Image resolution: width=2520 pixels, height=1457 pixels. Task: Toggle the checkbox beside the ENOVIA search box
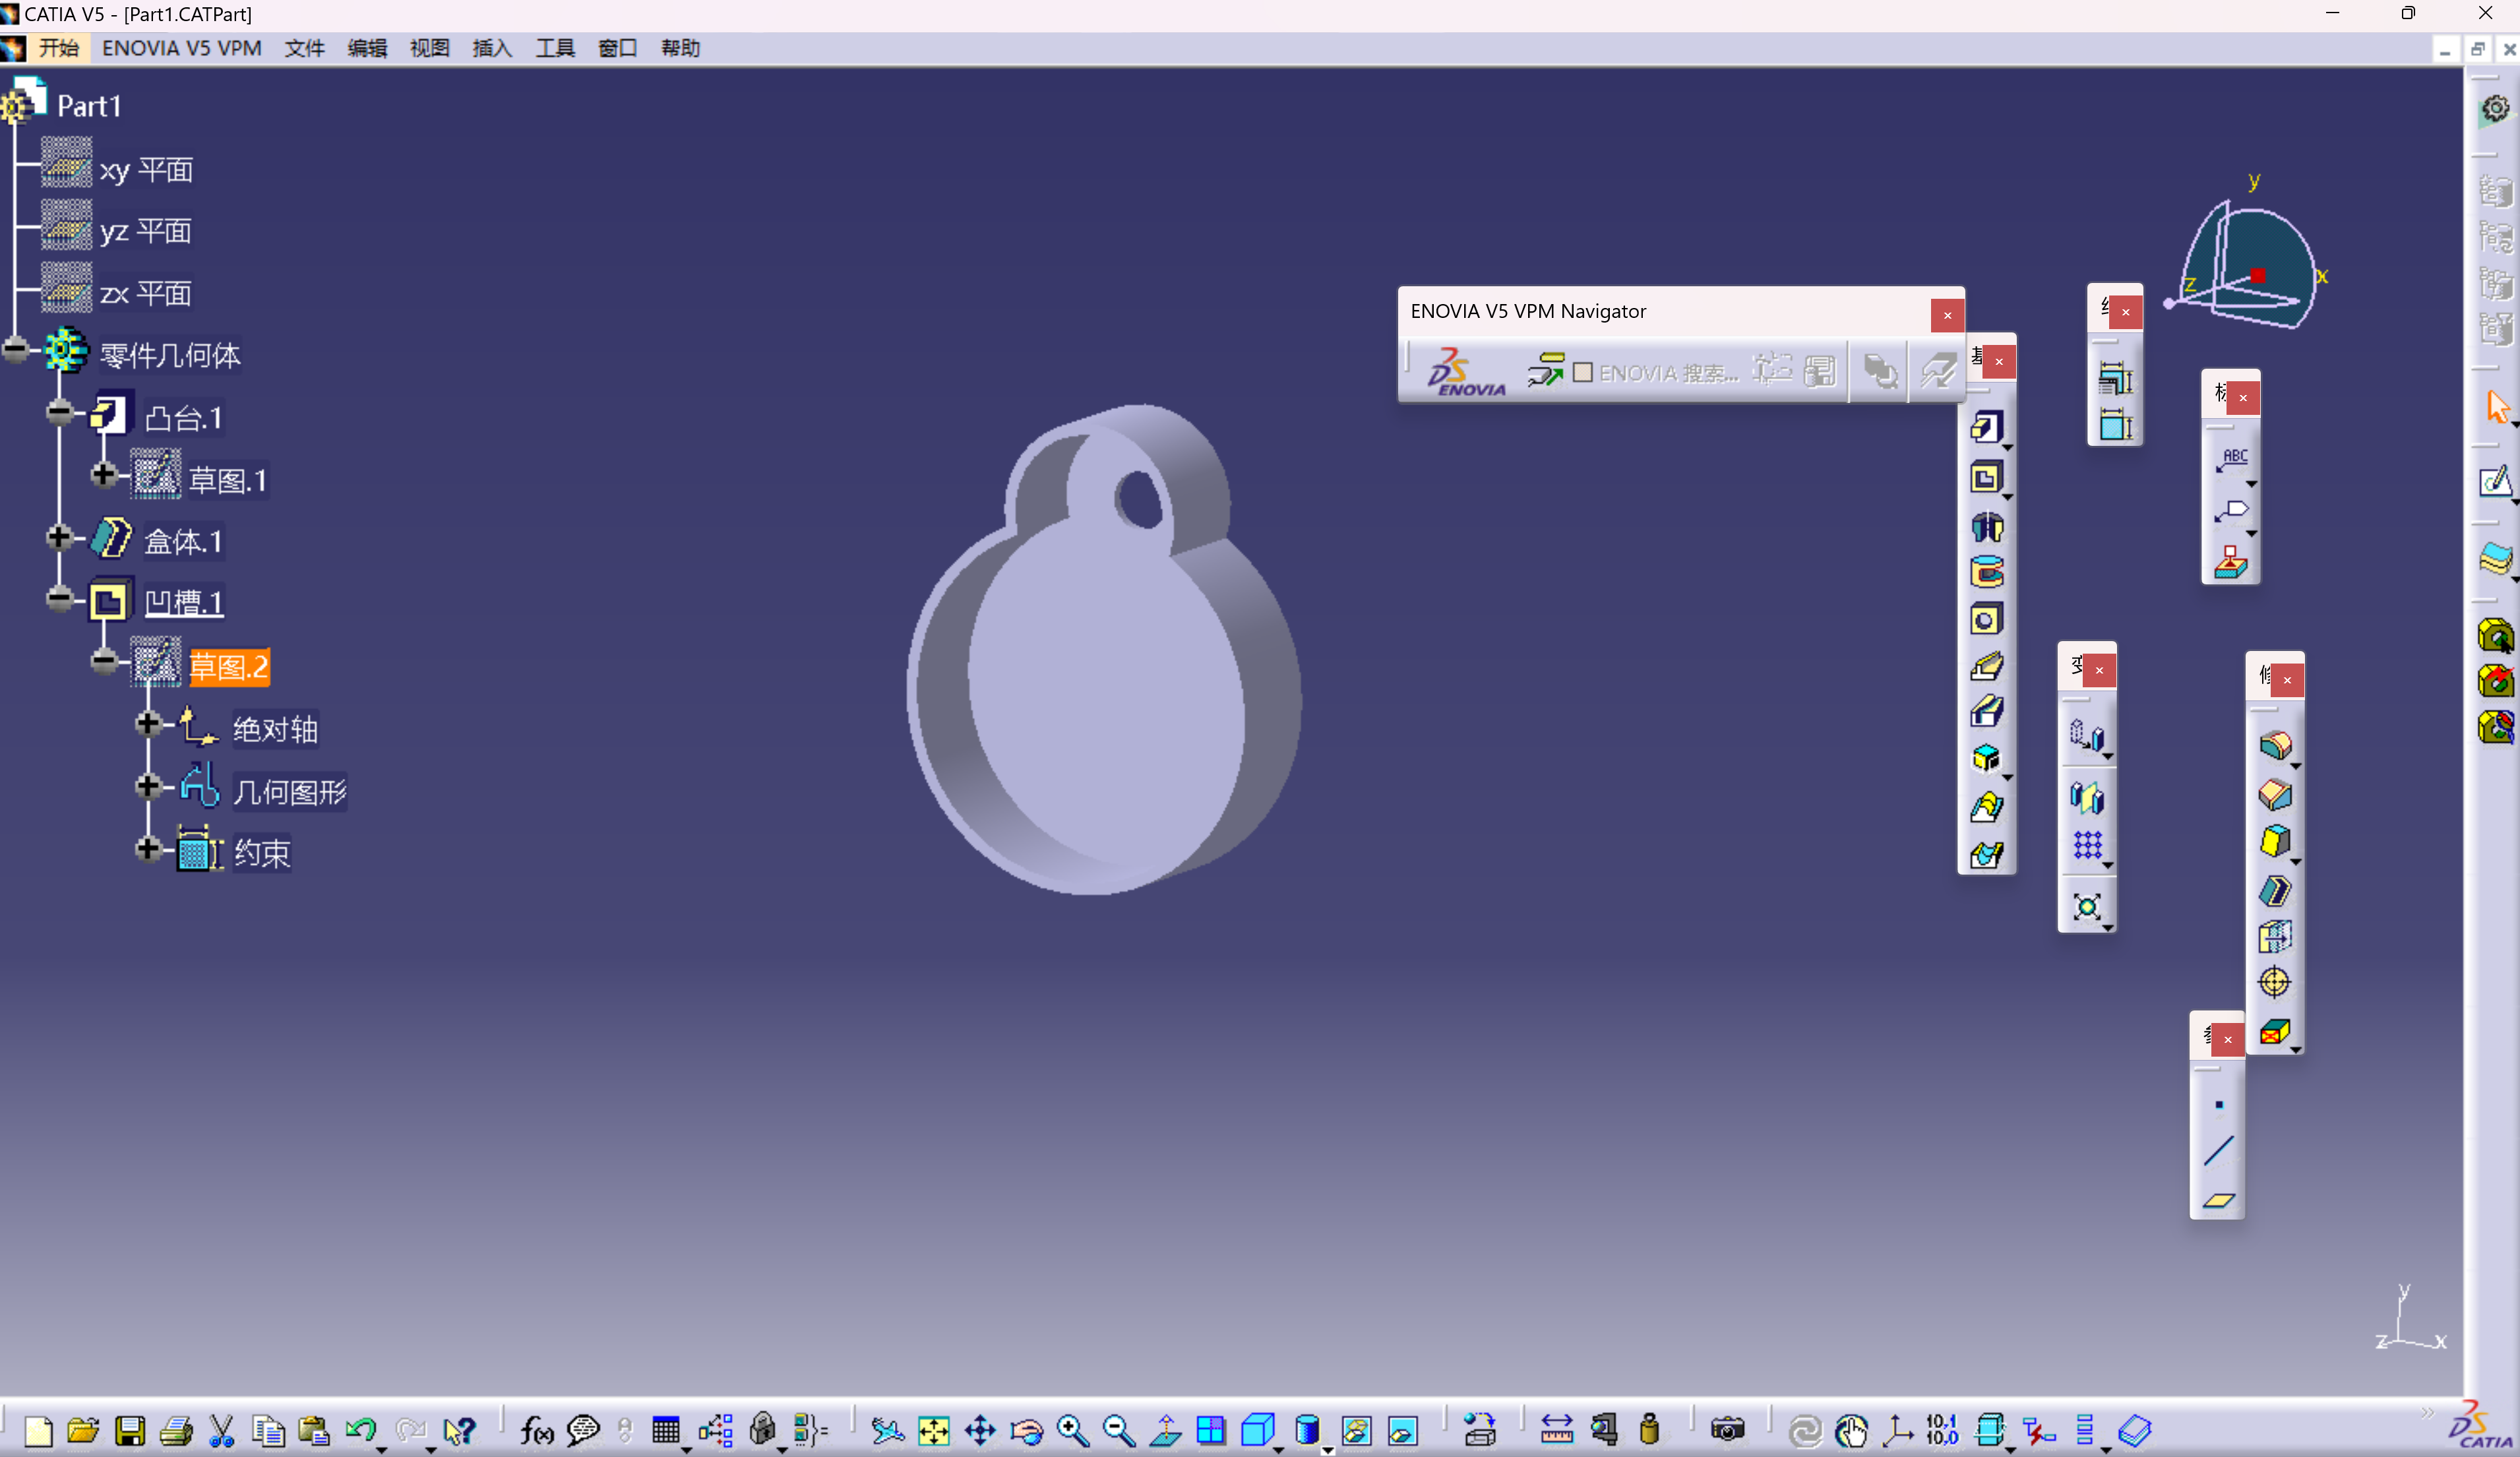point(1583,372)
